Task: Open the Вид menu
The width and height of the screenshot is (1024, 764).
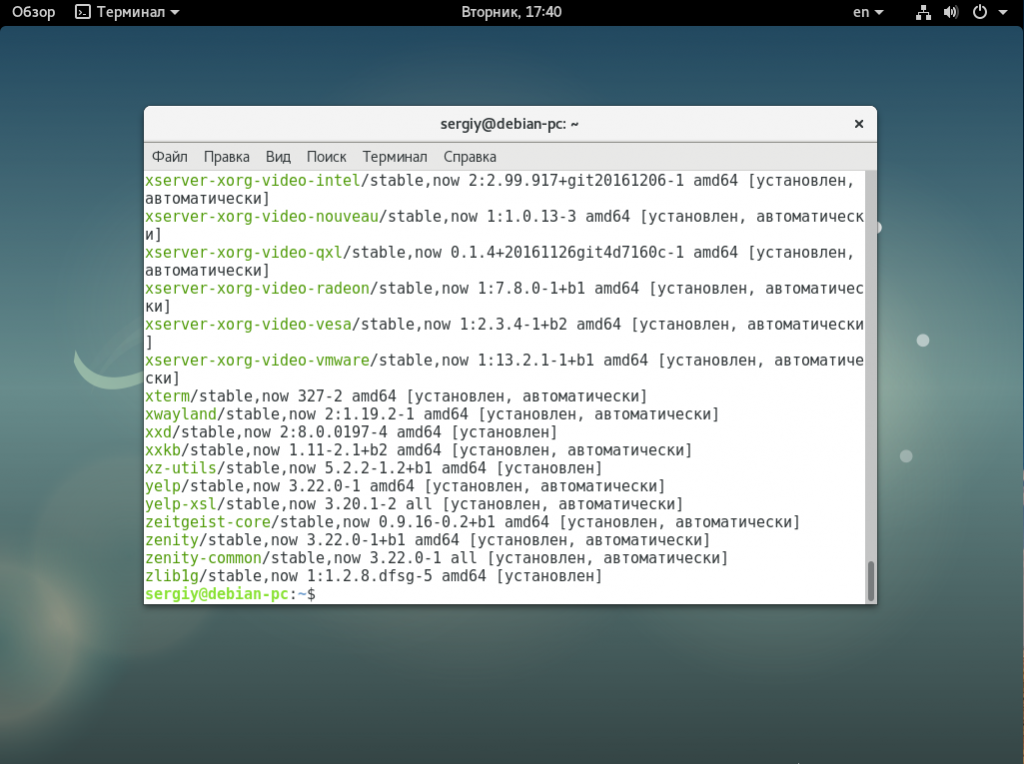Action: (x=278, y=157)
